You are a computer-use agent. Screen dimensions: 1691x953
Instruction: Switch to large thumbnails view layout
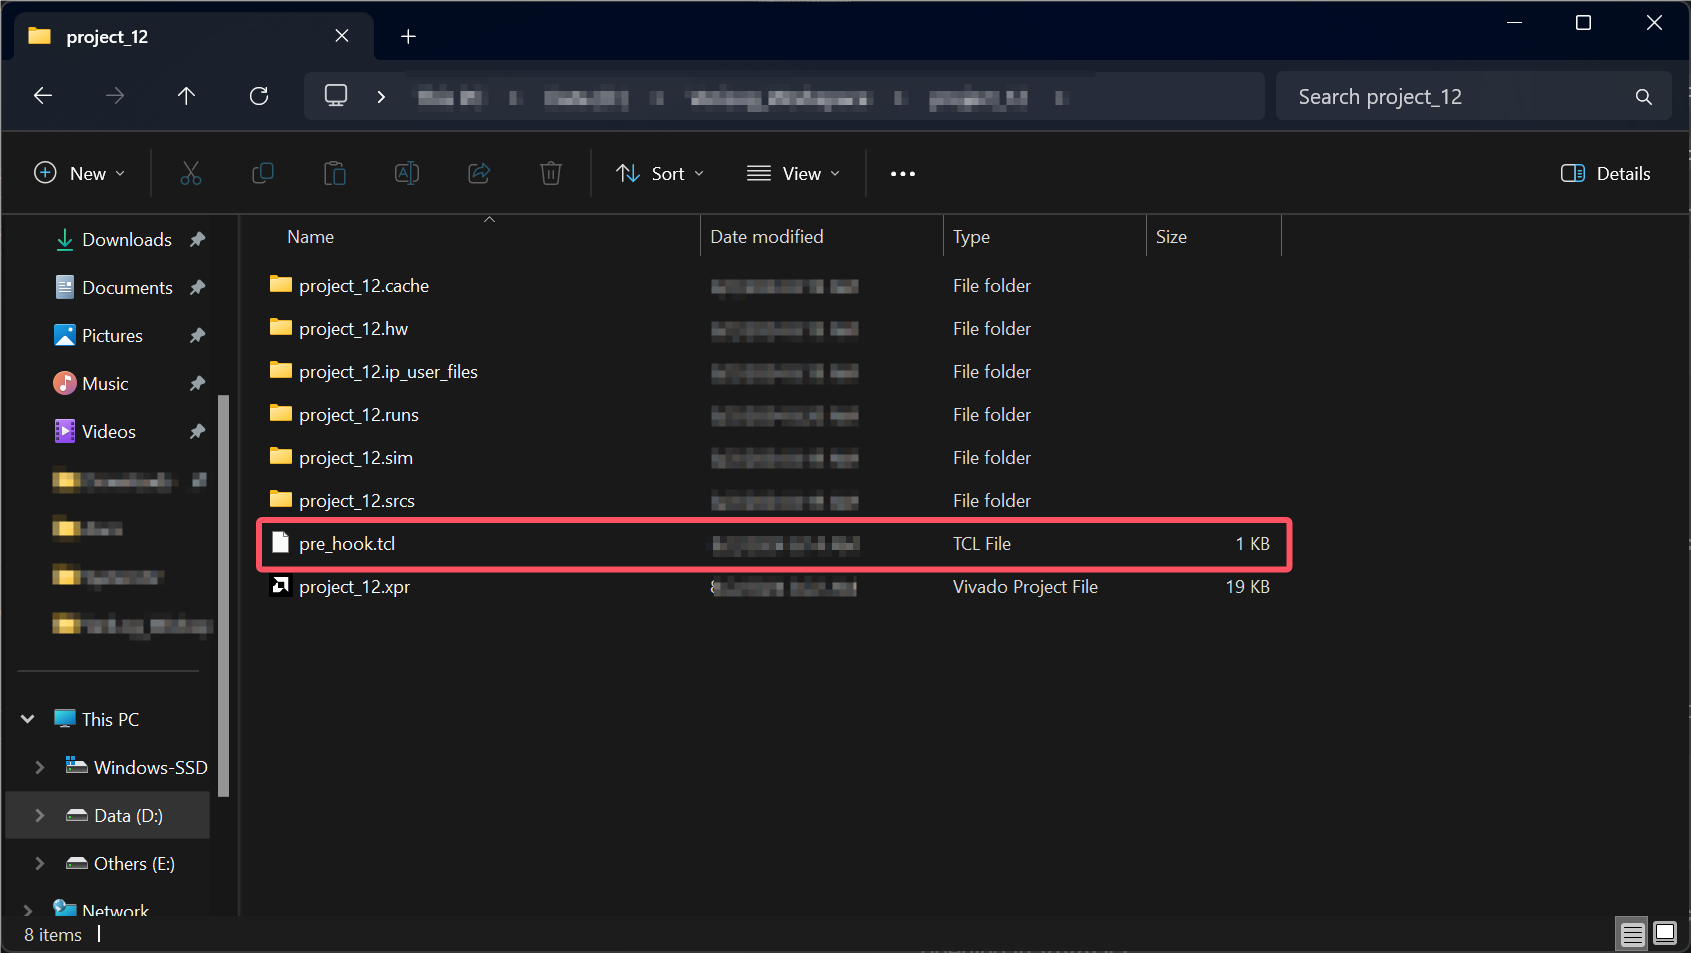coord(1665,934)
